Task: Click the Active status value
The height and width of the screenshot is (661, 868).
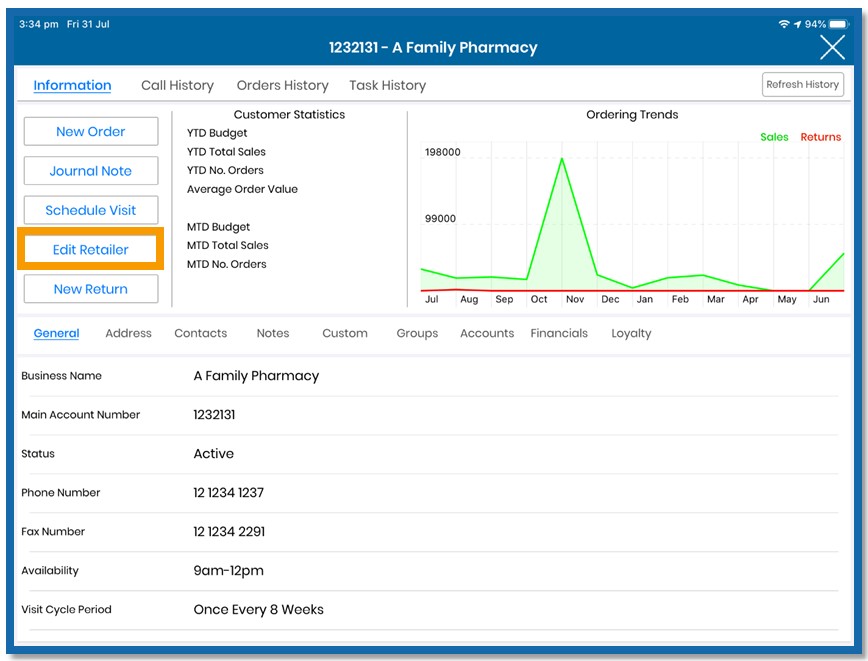Action: click(214, 453)
